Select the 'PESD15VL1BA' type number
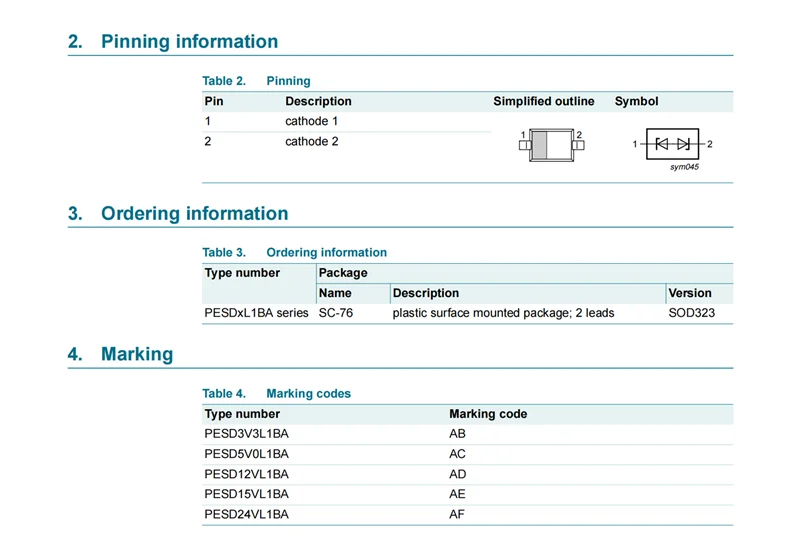Image resolution: width=800 pixels, height=560 pixels. (x=246, y=494)
